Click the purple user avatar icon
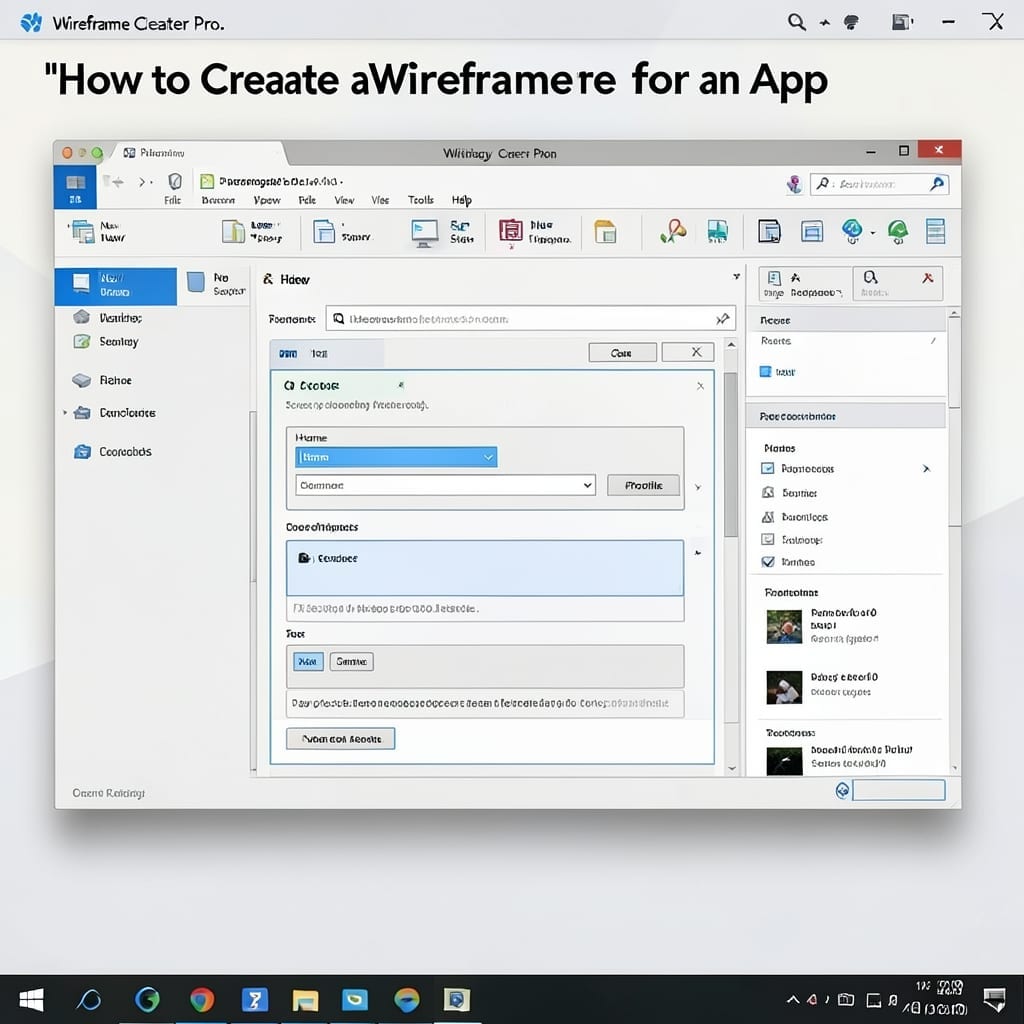 coord(793,184)
